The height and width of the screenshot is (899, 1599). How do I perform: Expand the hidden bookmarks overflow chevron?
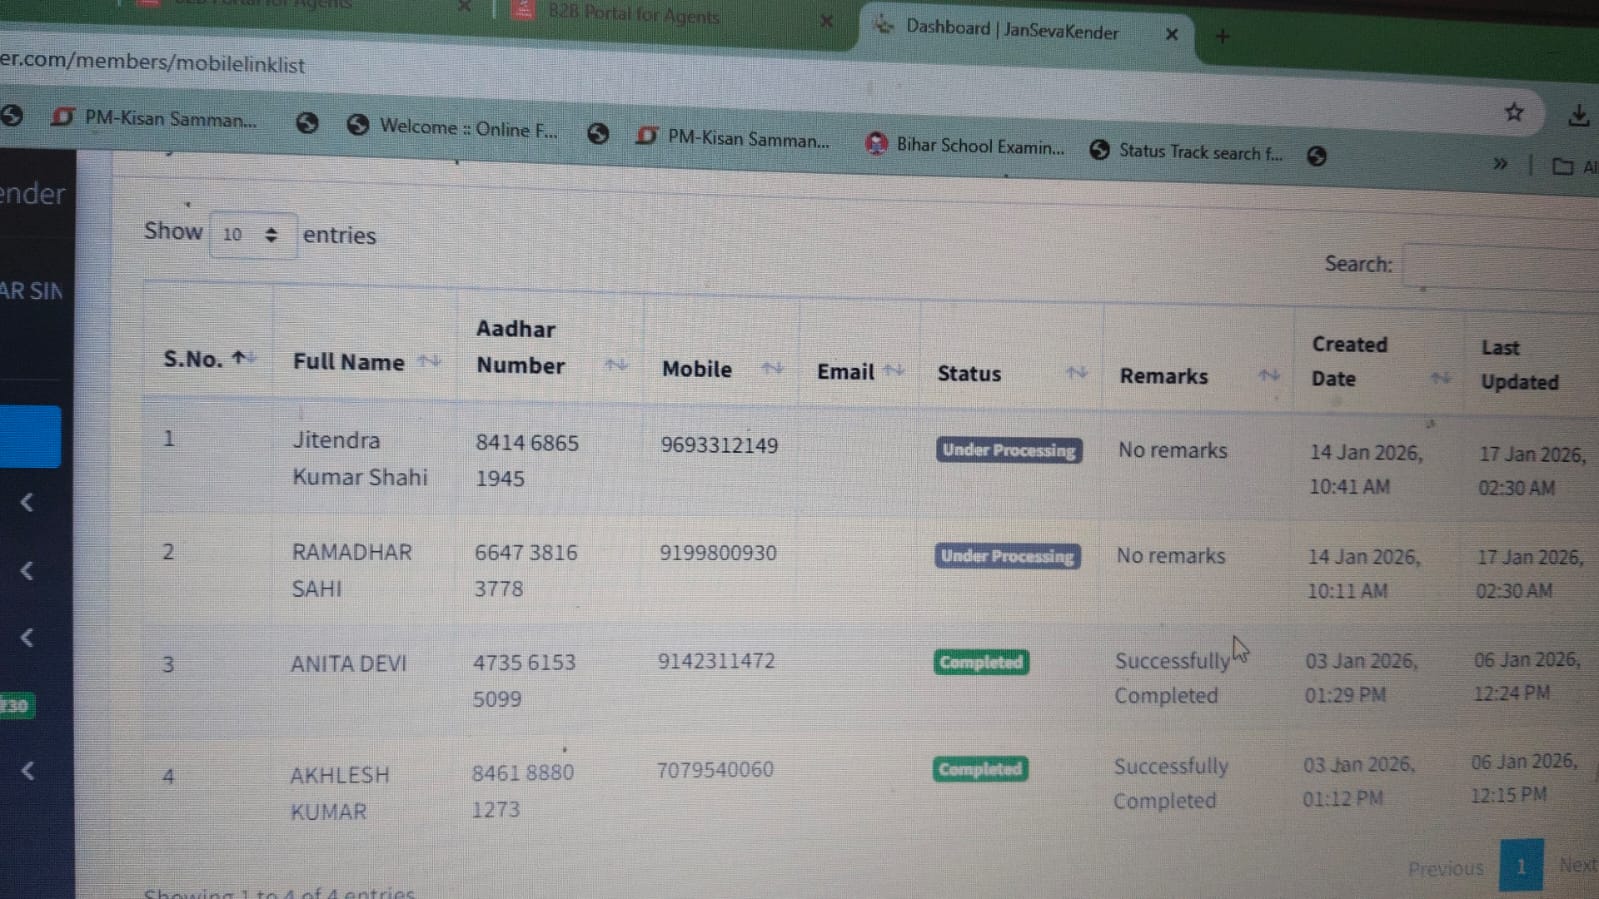1500,163
